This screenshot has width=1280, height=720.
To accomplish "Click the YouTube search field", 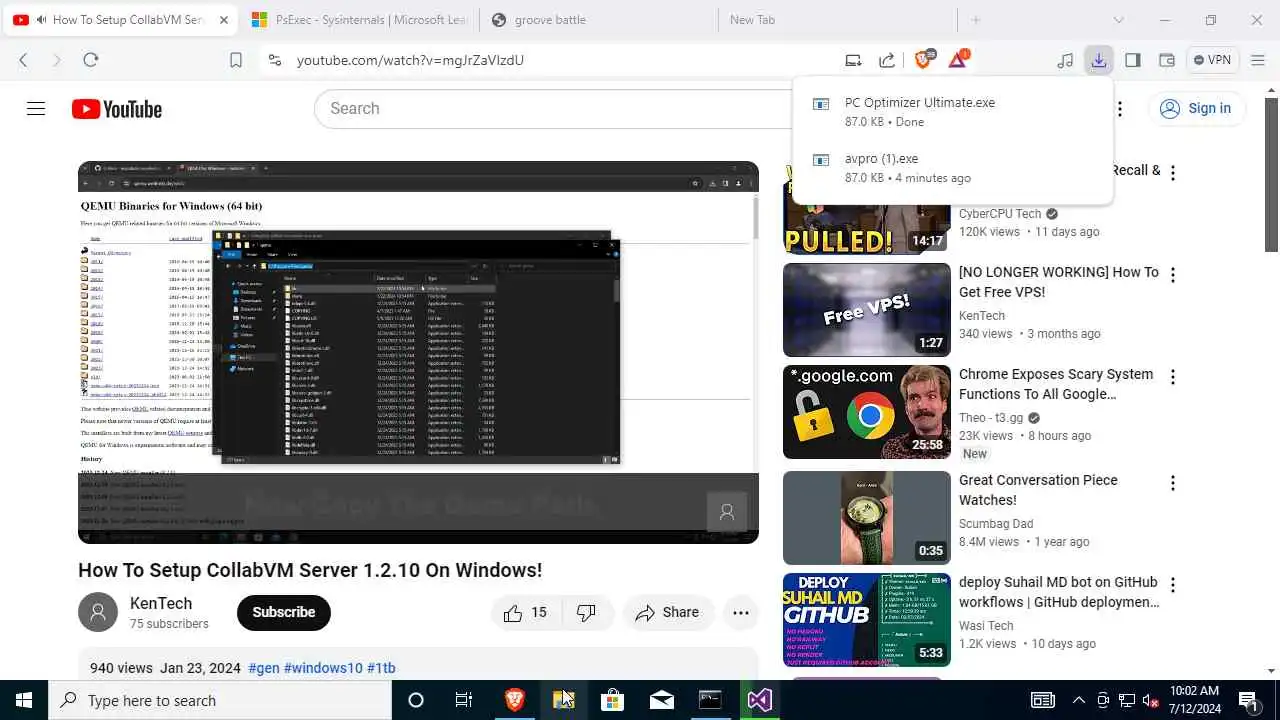I will click(x=560, y=109).
